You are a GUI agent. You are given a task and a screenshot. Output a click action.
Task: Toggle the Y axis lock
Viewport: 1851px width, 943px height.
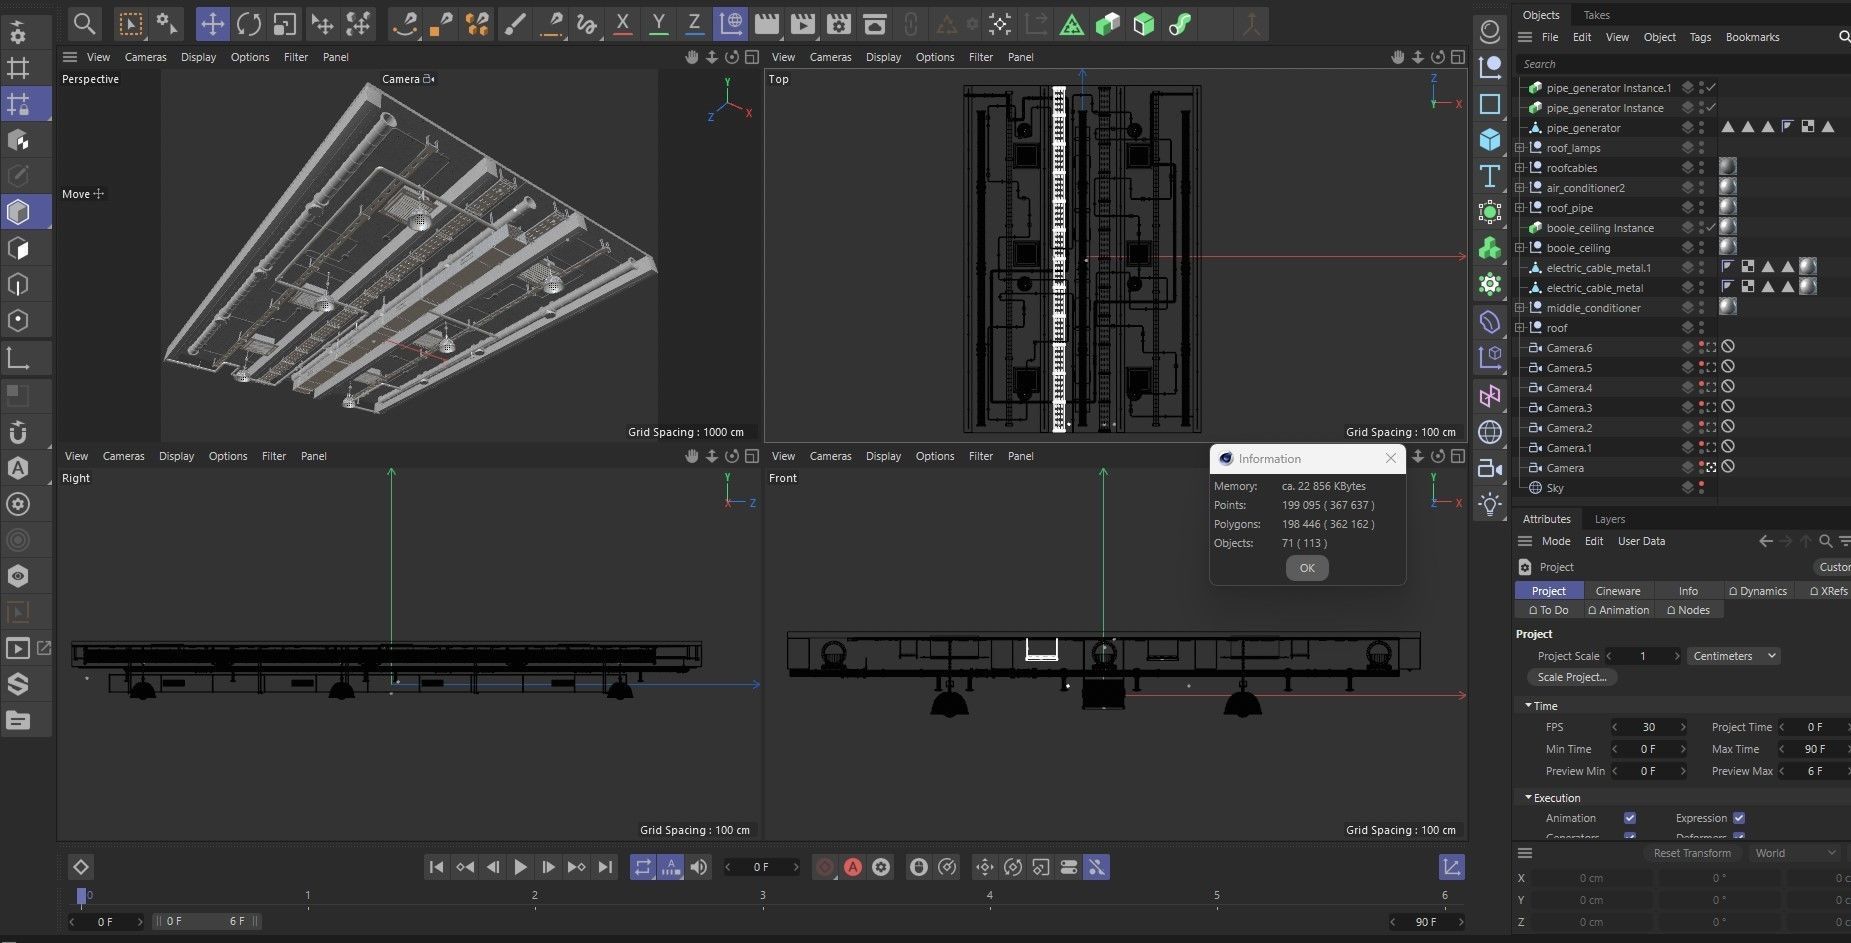click(658, 24)
